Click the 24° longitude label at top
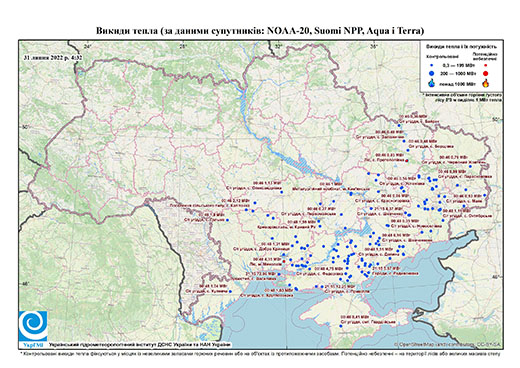This screenshot has width=520, height=368. [88, 46]
